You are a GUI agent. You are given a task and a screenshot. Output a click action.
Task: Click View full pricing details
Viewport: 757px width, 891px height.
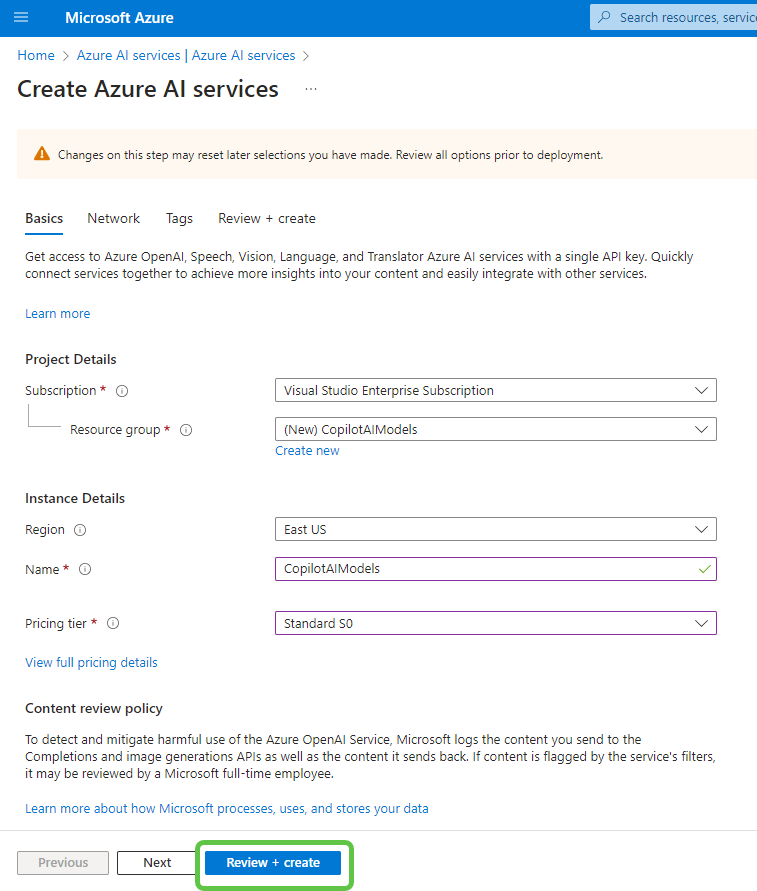tap(91, 662)
